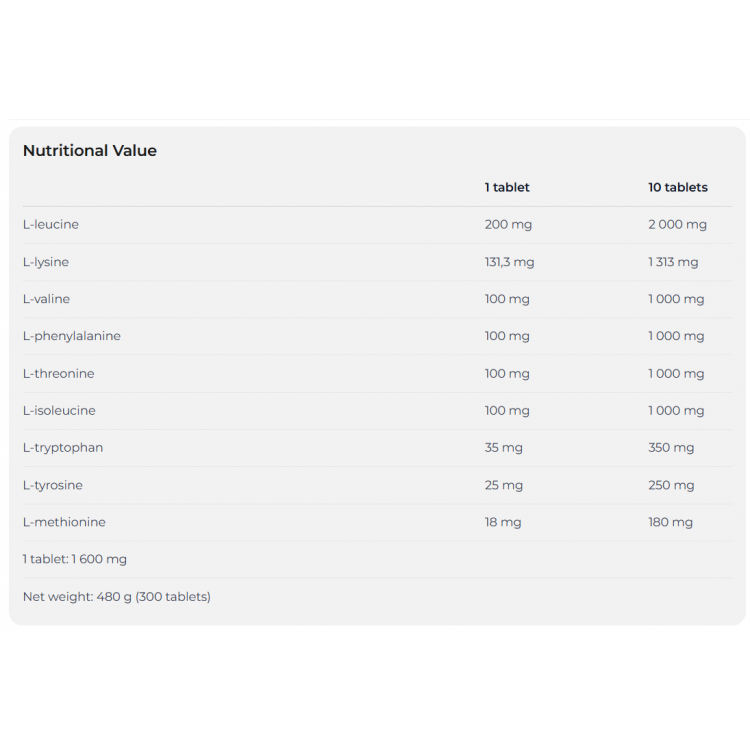Click the L-phenylalanine row label
Screen dimensions: 750x750
pos(72,336)
